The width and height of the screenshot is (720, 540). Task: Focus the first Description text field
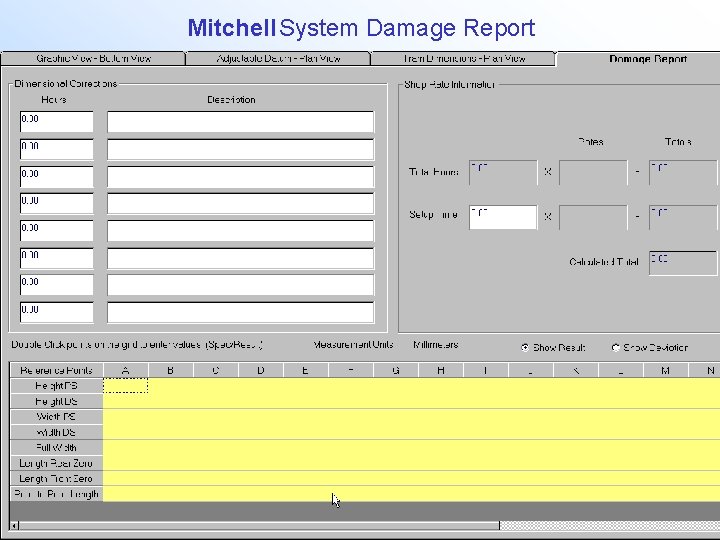(x=240, y=121)
